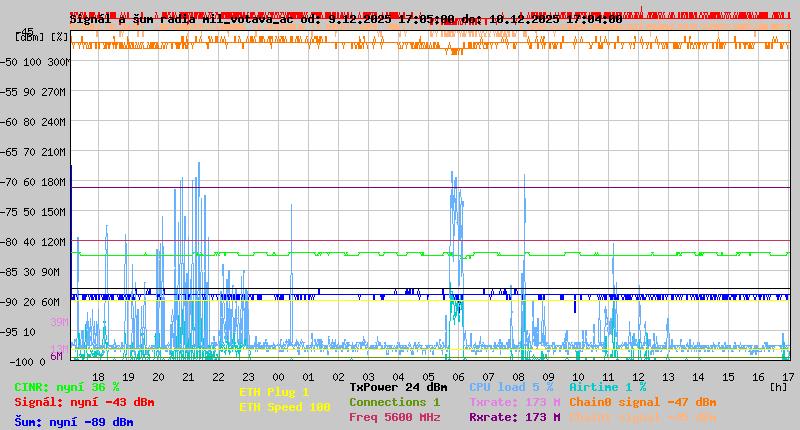Image resolution: width=800 pixels, height=430 pixels.
Task: Select the 'Signál: nyní -43 dBm' legend entry
Action: 84,402
